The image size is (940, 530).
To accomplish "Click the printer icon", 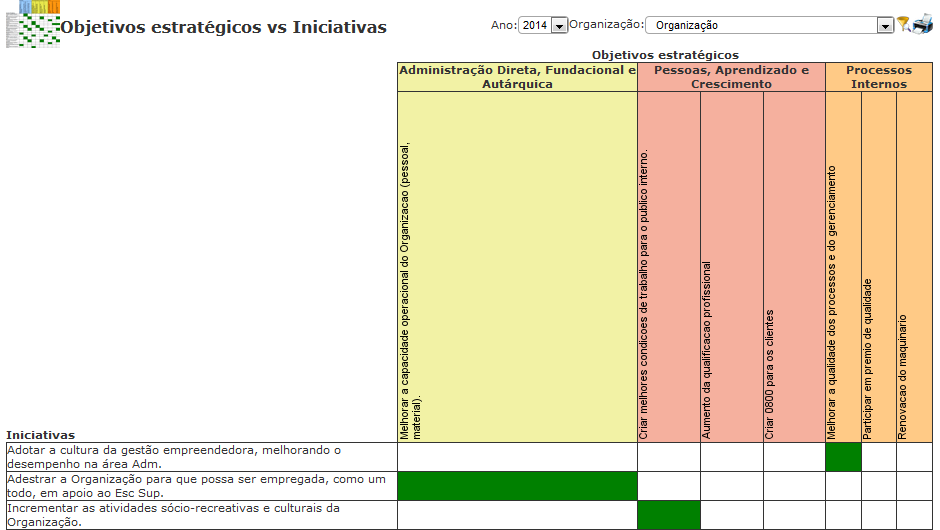I will [x=923, y=24].
